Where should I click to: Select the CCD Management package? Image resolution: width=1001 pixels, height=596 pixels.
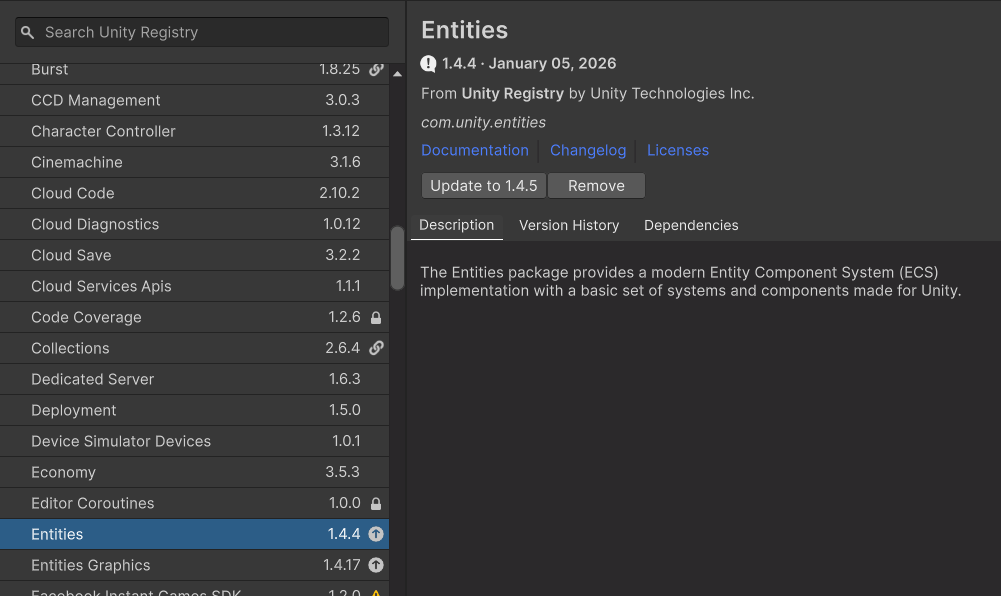(x=194, y=100)
